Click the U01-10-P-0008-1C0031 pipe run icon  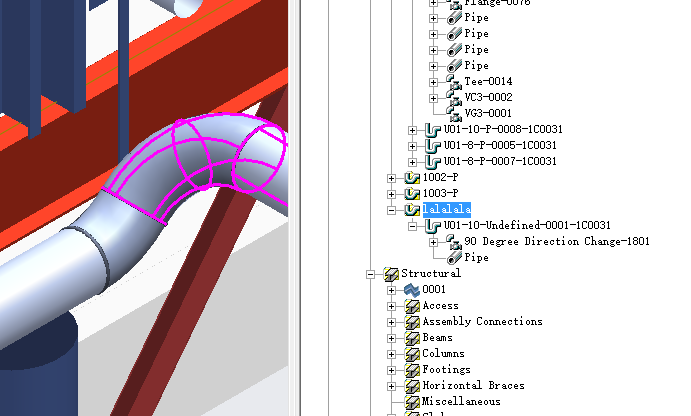click(433, 130)
